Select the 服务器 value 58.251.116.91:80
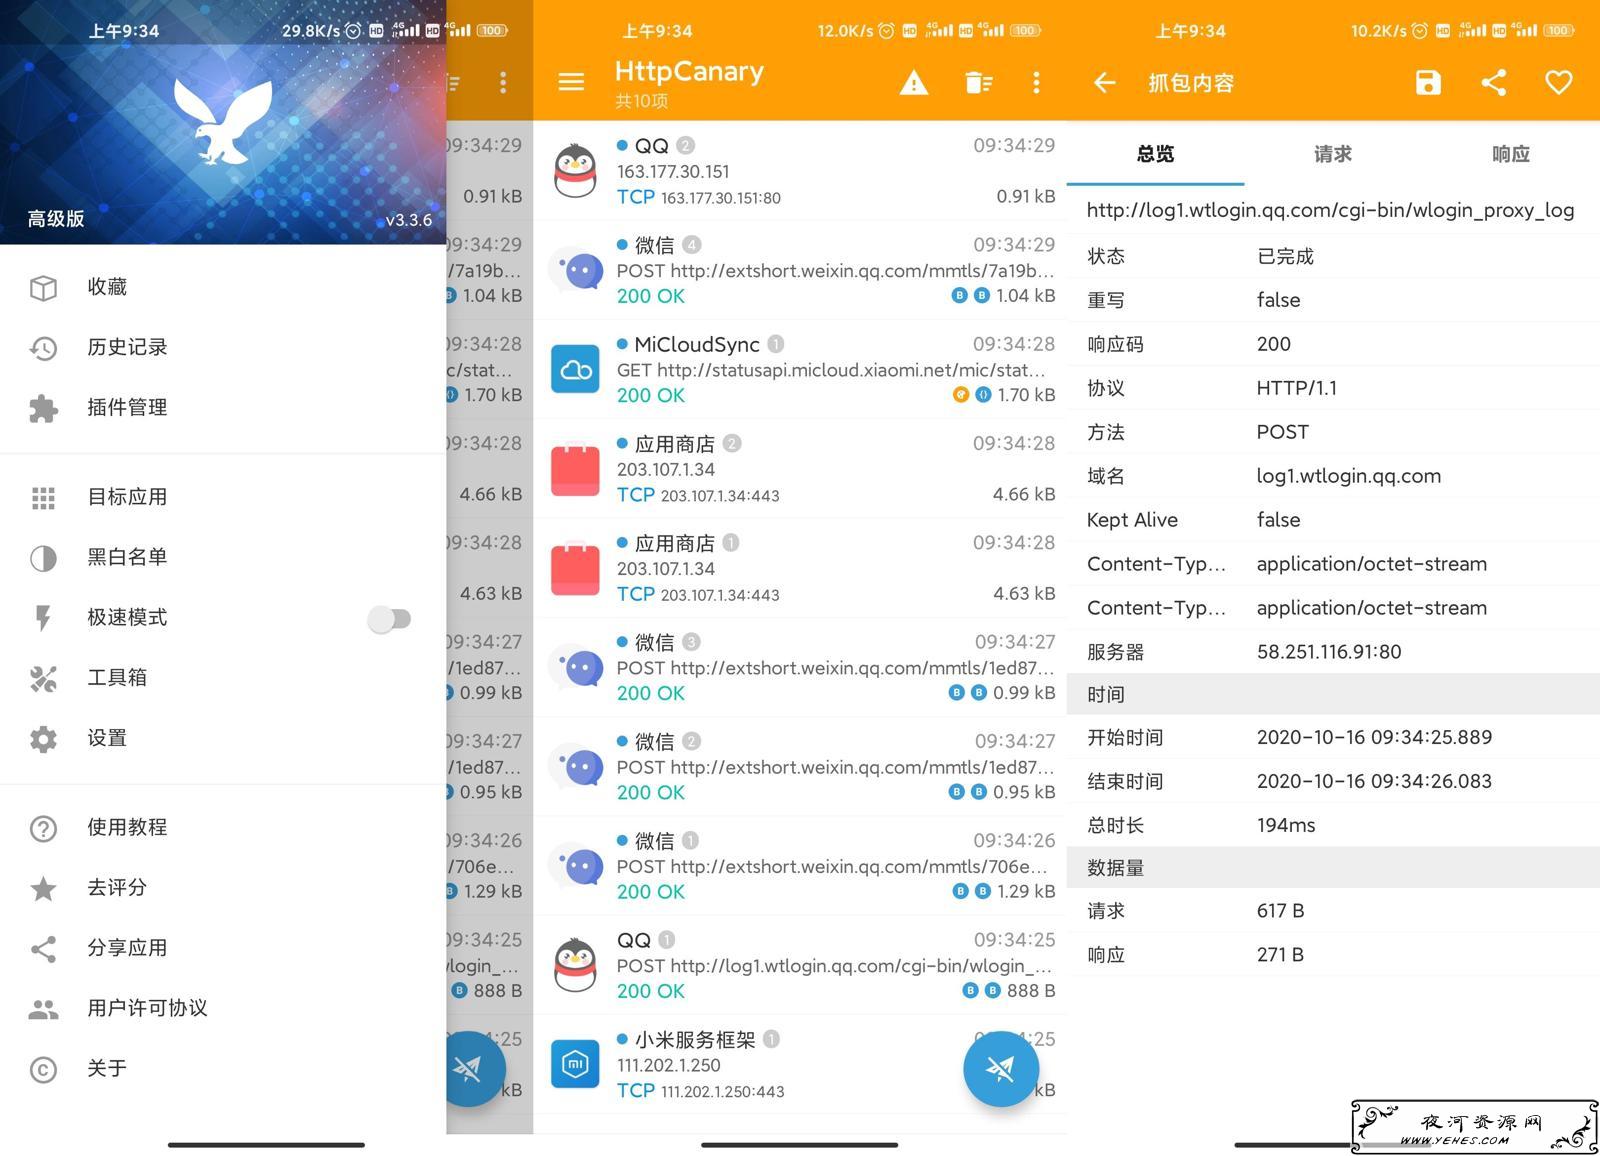The width and height of the screenshot is (1600, 1156). [1329, 652]
